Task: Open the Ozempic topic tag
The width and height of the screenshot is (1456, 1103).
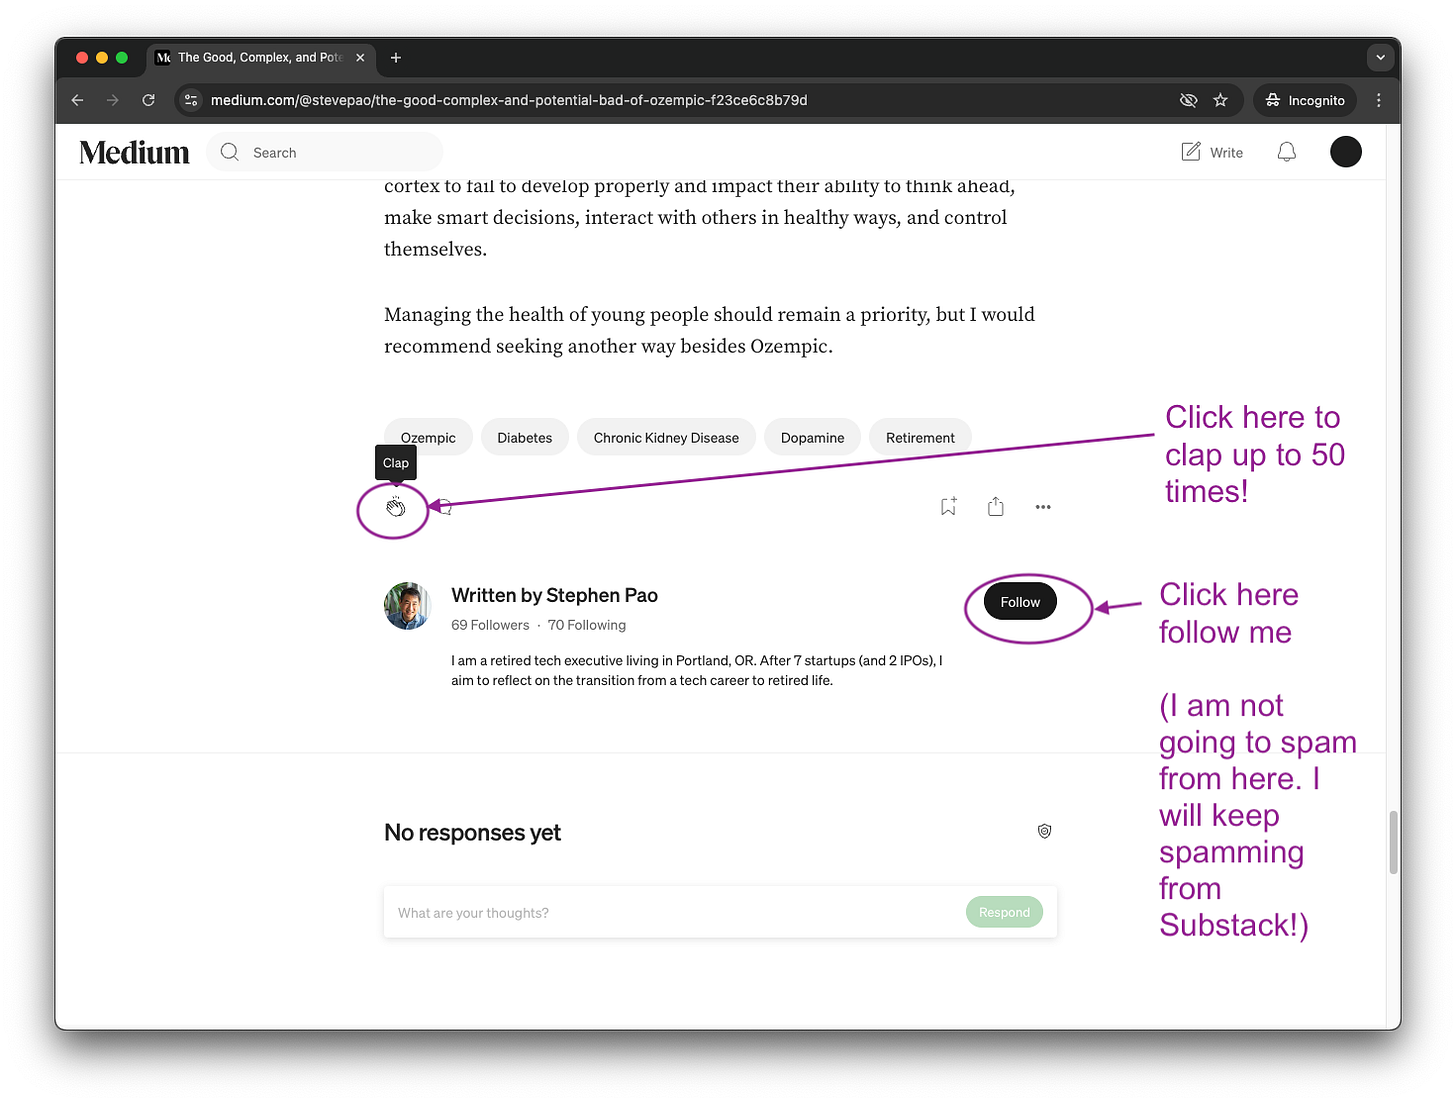Action: [428, 437]
